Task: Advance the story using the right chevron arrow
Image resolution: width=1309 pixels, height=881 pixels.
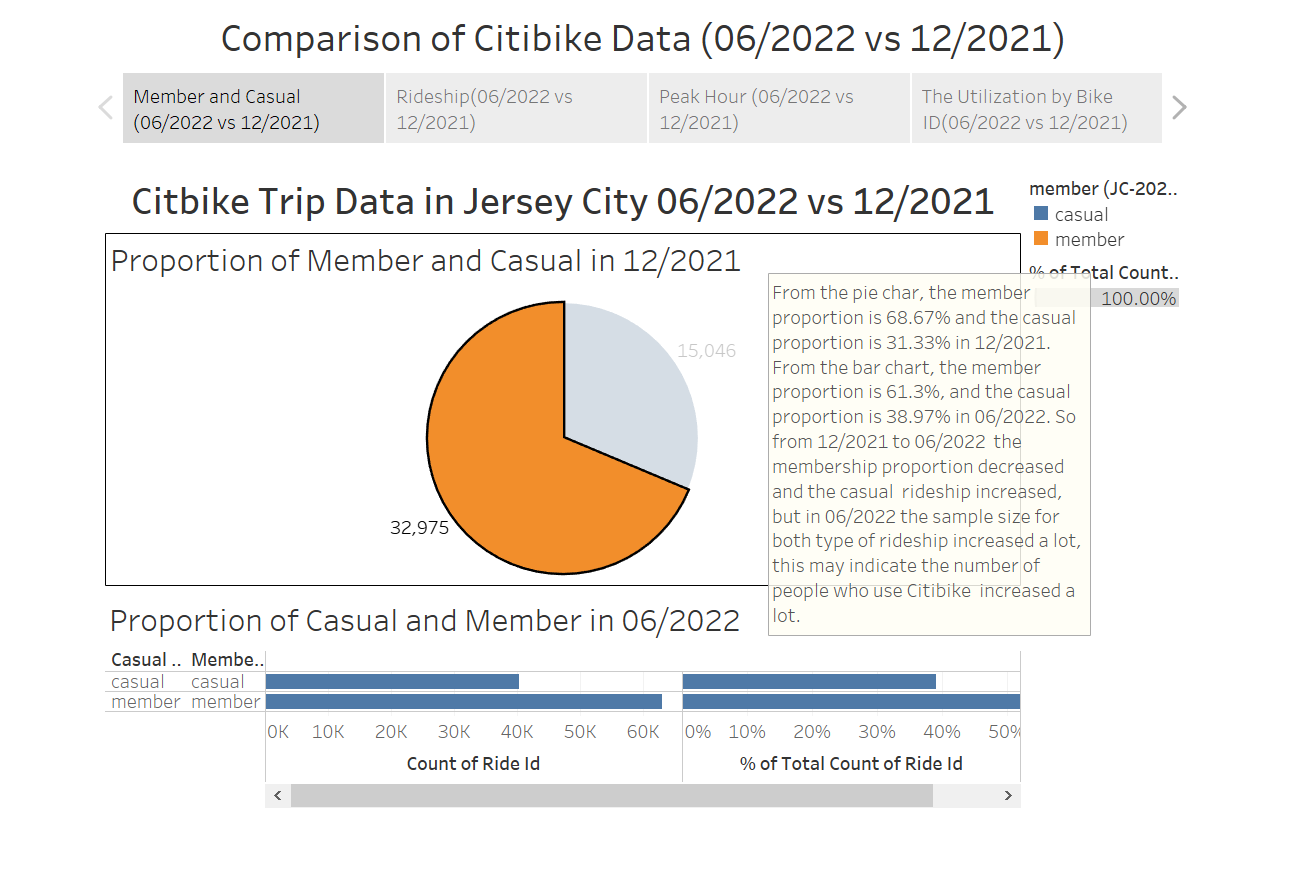Action: pos(1180,107)
